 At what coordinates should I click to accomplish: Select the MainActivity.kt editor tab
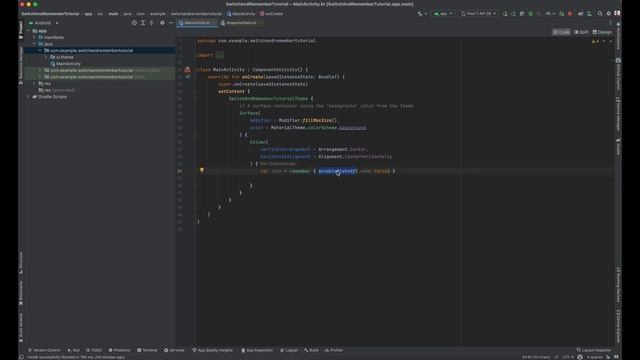tap(197, 23)
